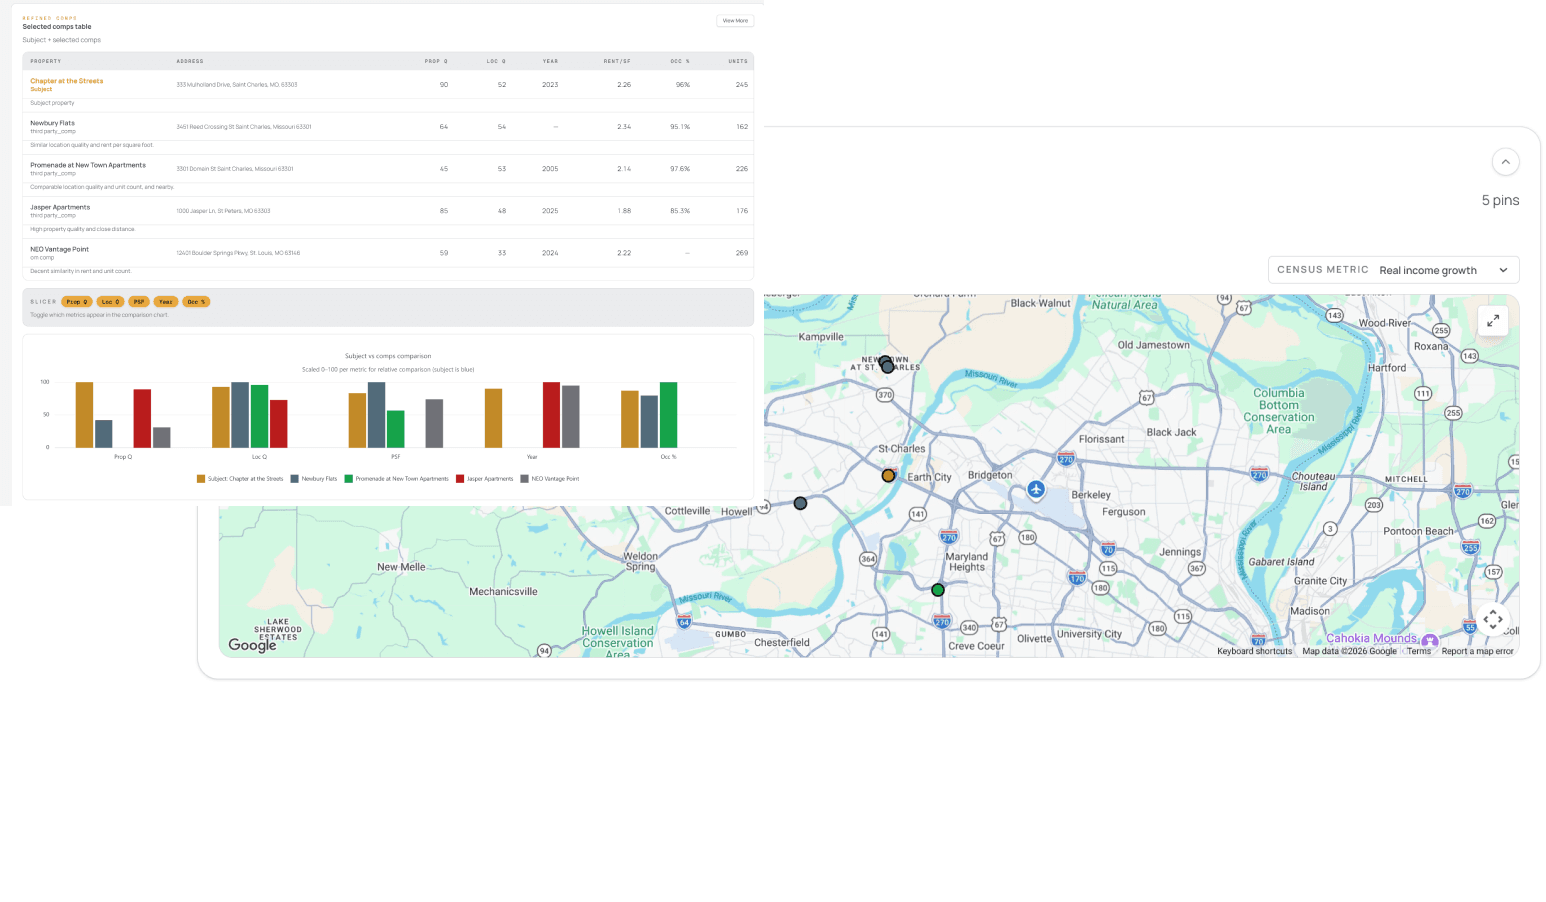Click the Property column header
This screenshot has height=902, width=1546.
point(46,61)
